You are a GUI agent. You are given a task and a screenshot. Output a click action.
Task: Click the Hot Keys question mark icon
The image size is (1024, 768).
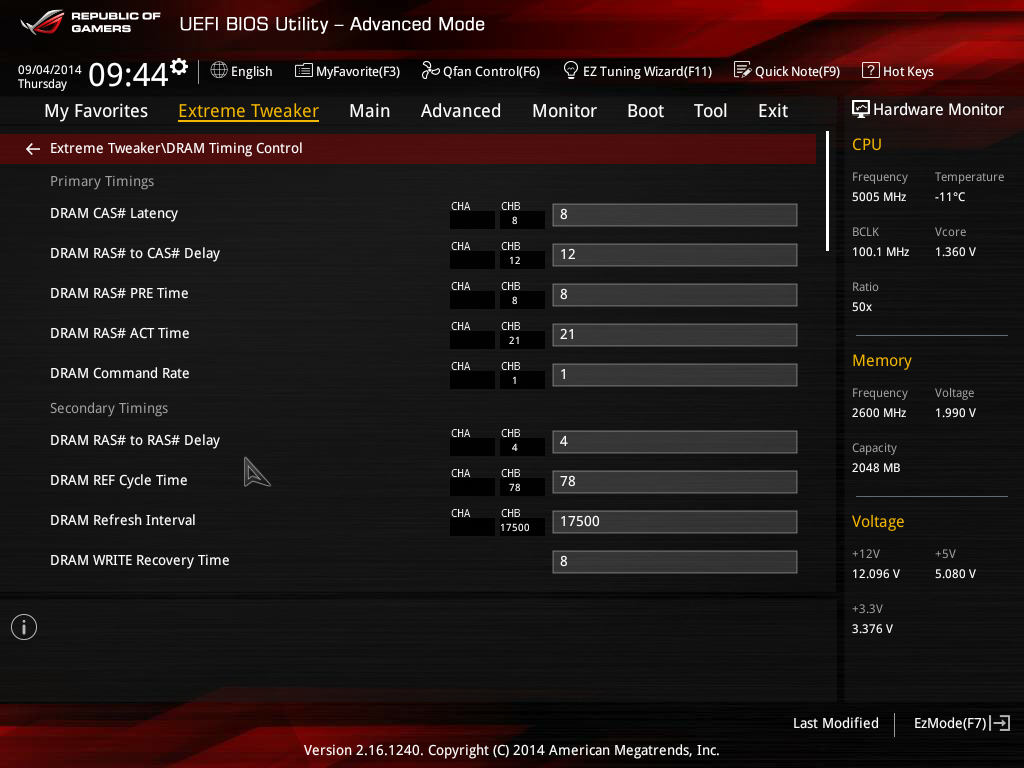[x=870, y=70]
